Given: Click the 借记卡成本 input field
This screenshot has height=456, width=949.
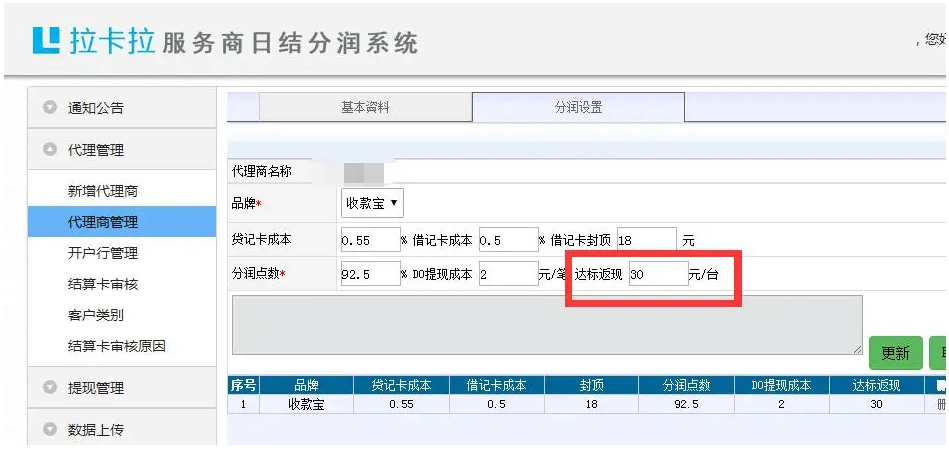Looking at the screenshot, I should click(x=508, y=240).
